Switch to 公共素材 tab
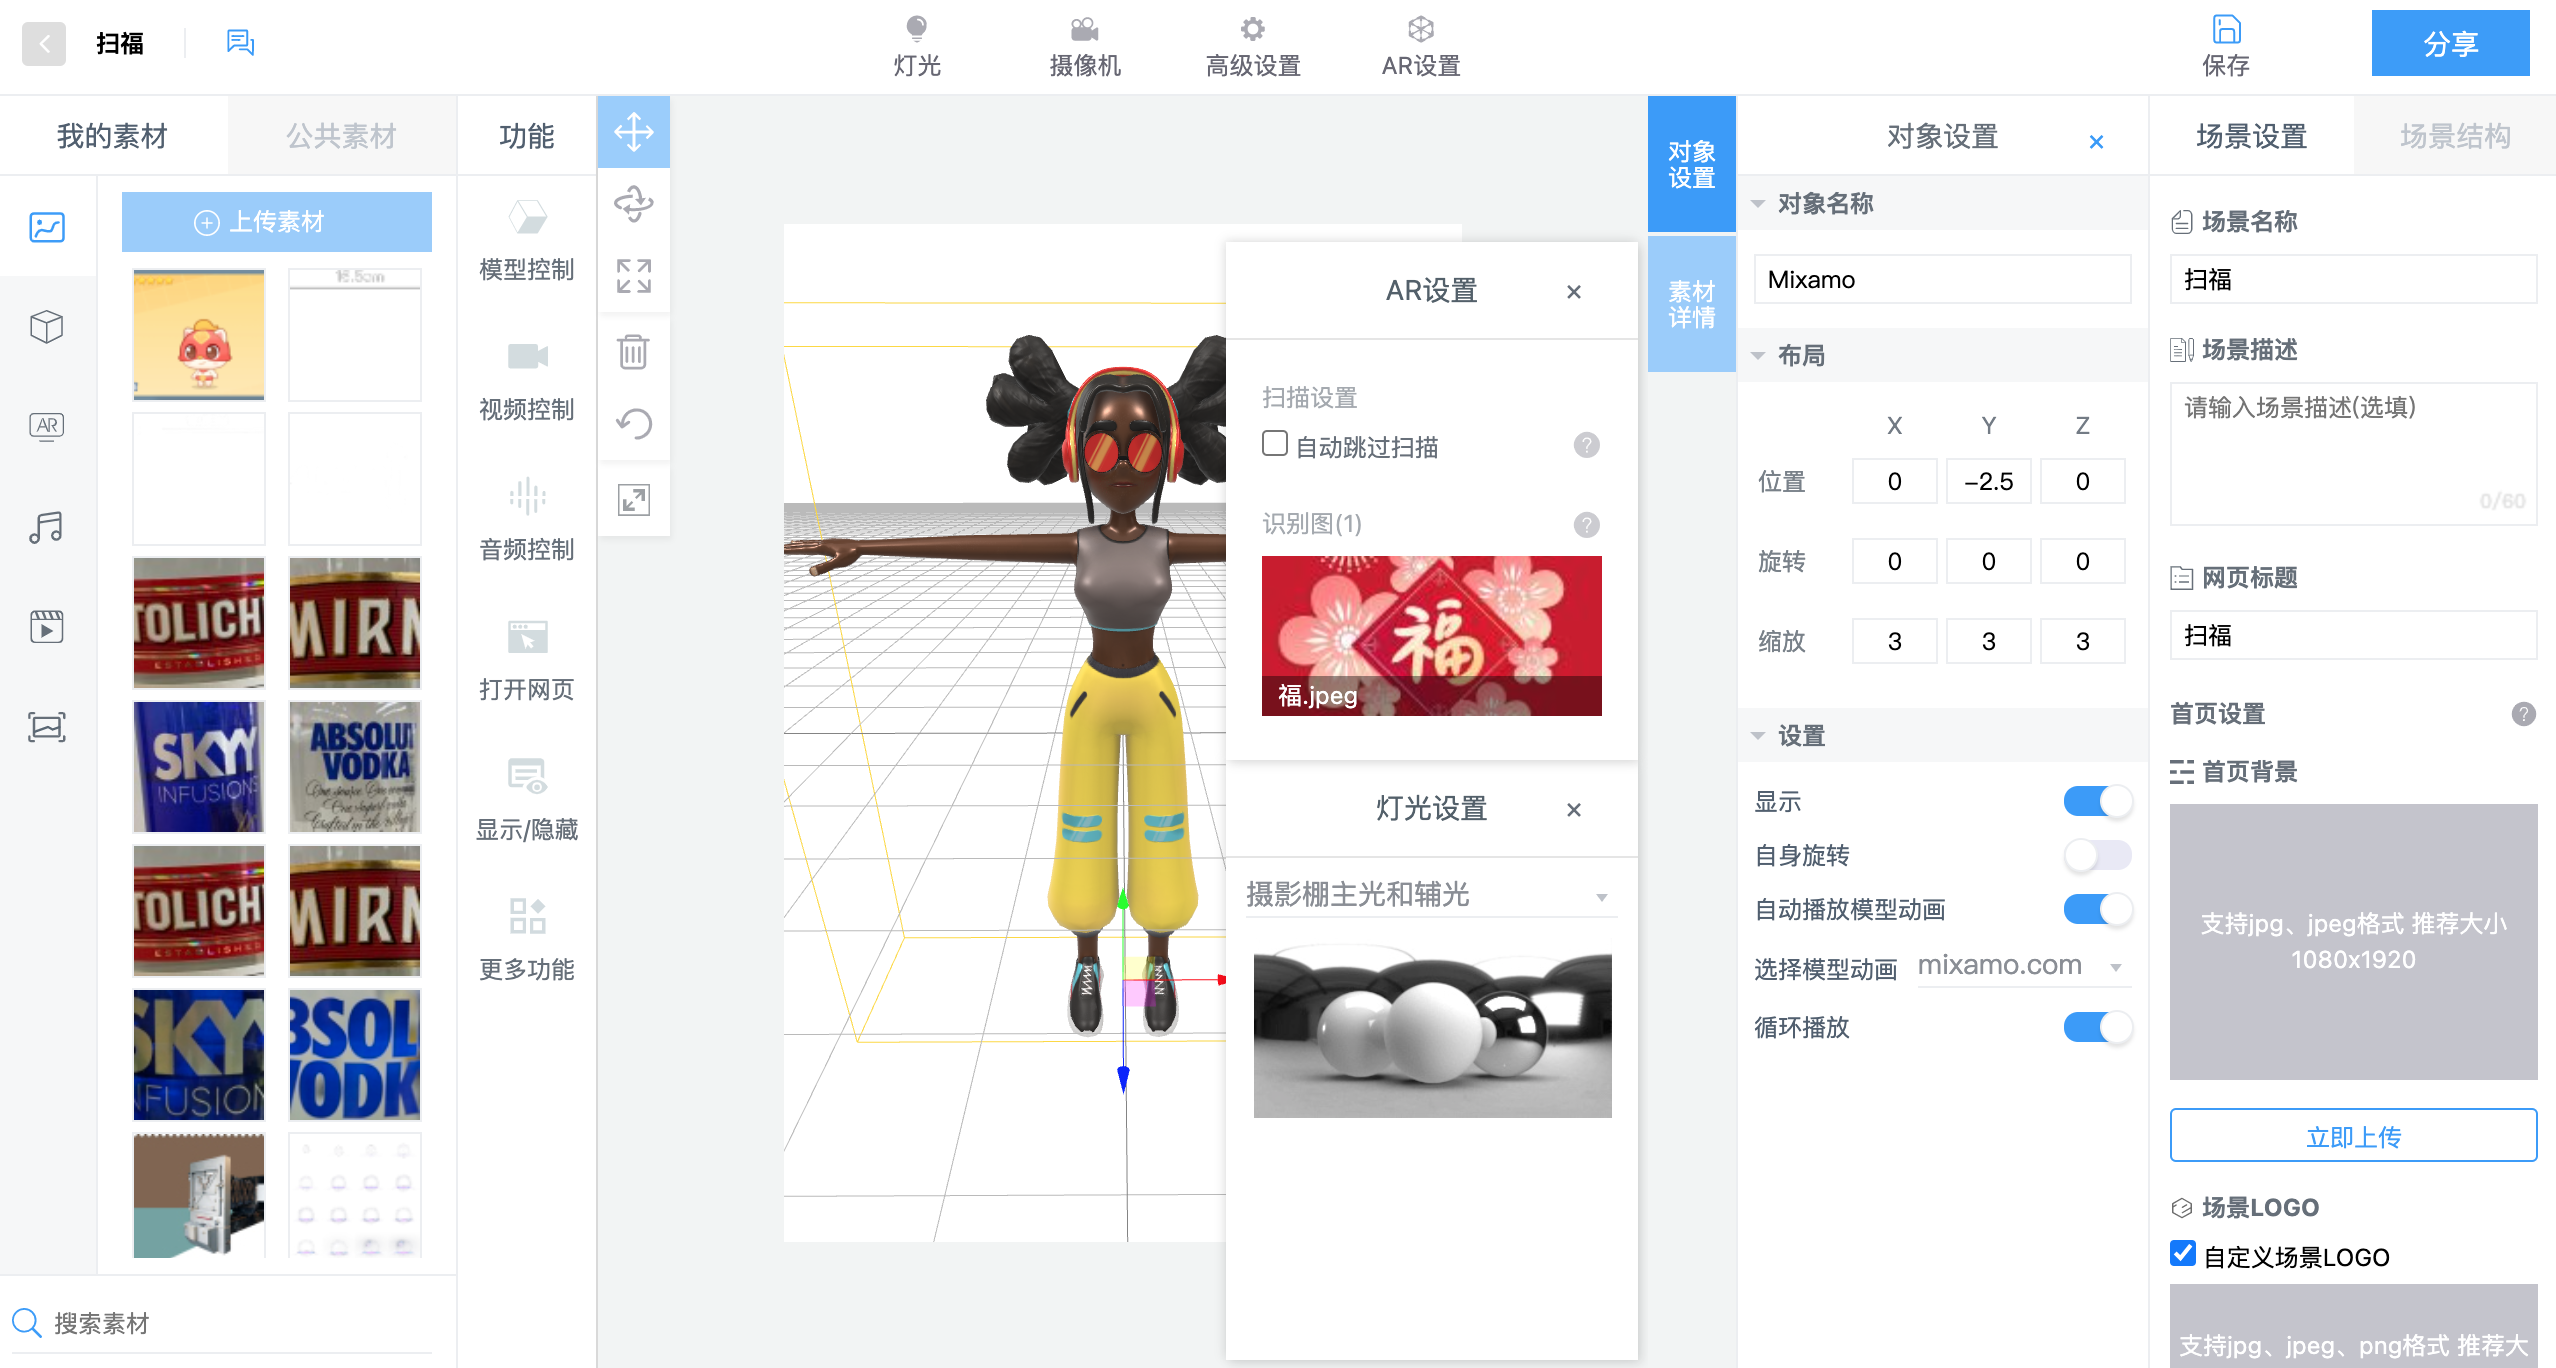Viewport: 2556px width, 1368px height. (341, 136)
